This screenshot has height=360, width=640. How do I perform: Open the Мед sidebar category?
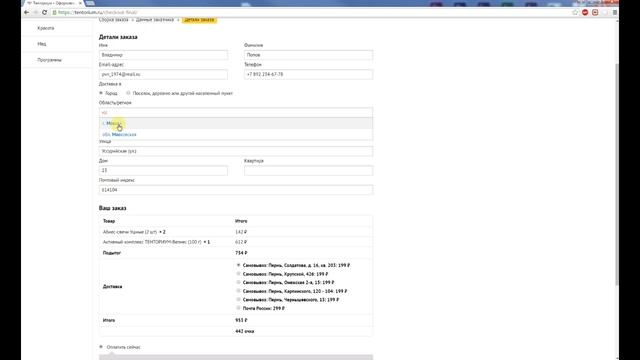(42, 44)
